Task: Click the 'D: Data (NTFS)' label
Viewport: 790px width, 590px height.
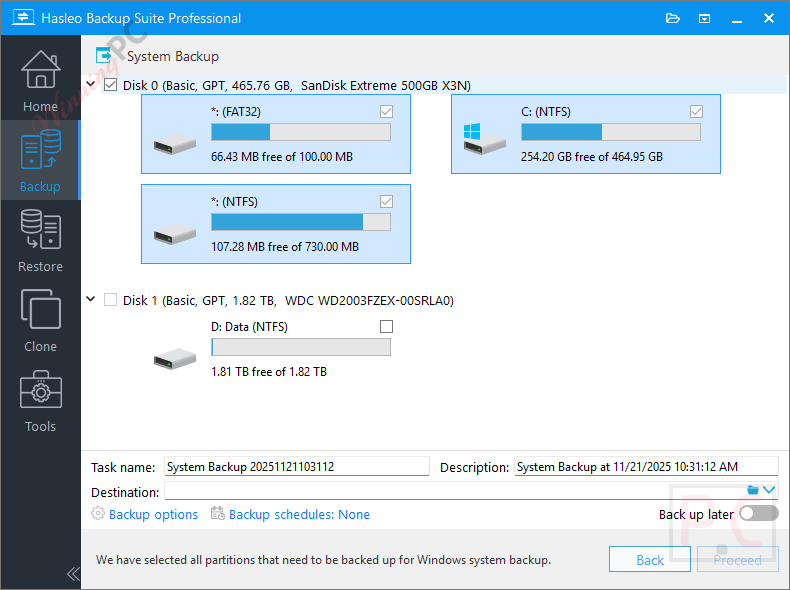Action: click(249, 327)
